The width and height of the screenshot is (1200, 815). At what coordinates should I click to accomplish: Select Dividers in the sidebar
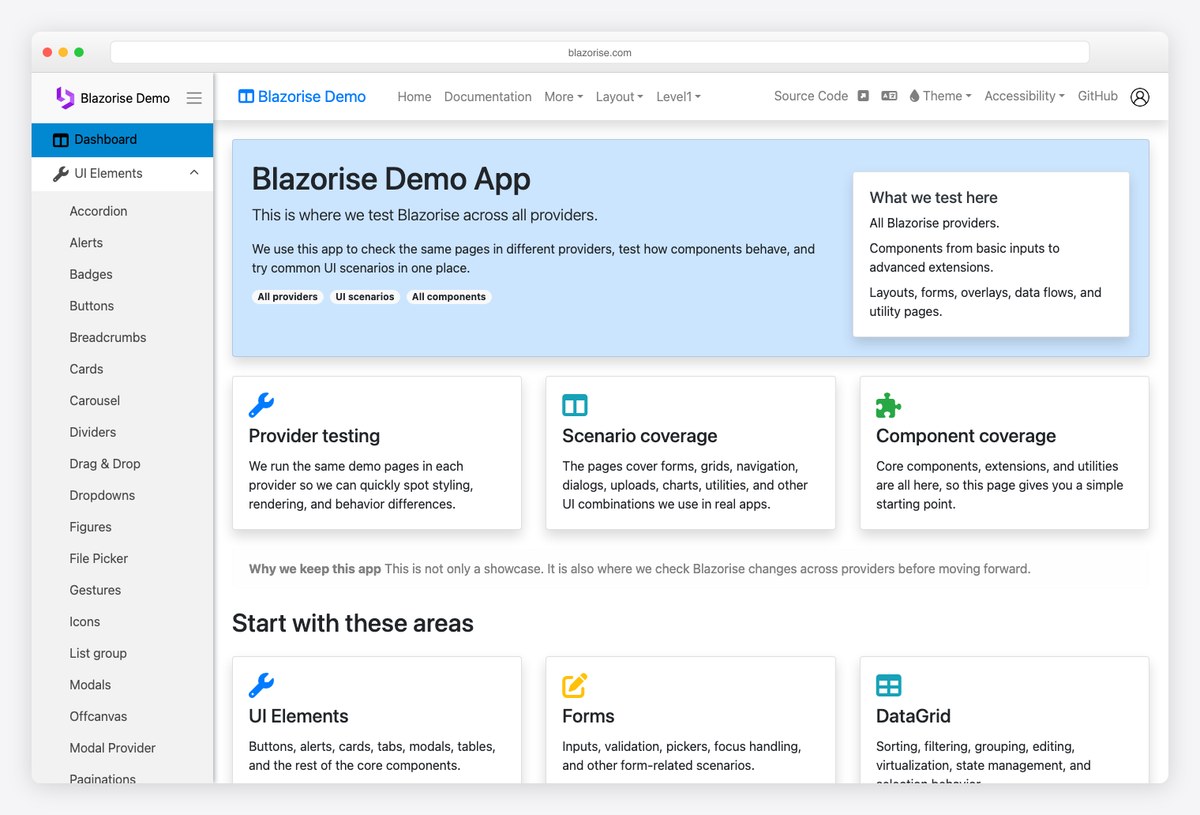(x=93, y=433)
